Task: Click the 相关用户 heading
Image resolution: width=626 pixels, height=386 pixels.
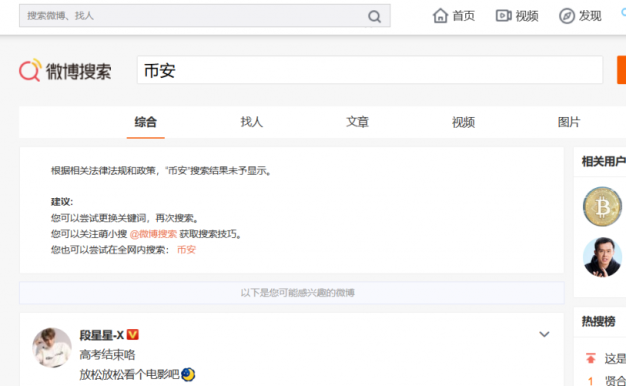Action: pyautogui.click(x=604, y=162)
